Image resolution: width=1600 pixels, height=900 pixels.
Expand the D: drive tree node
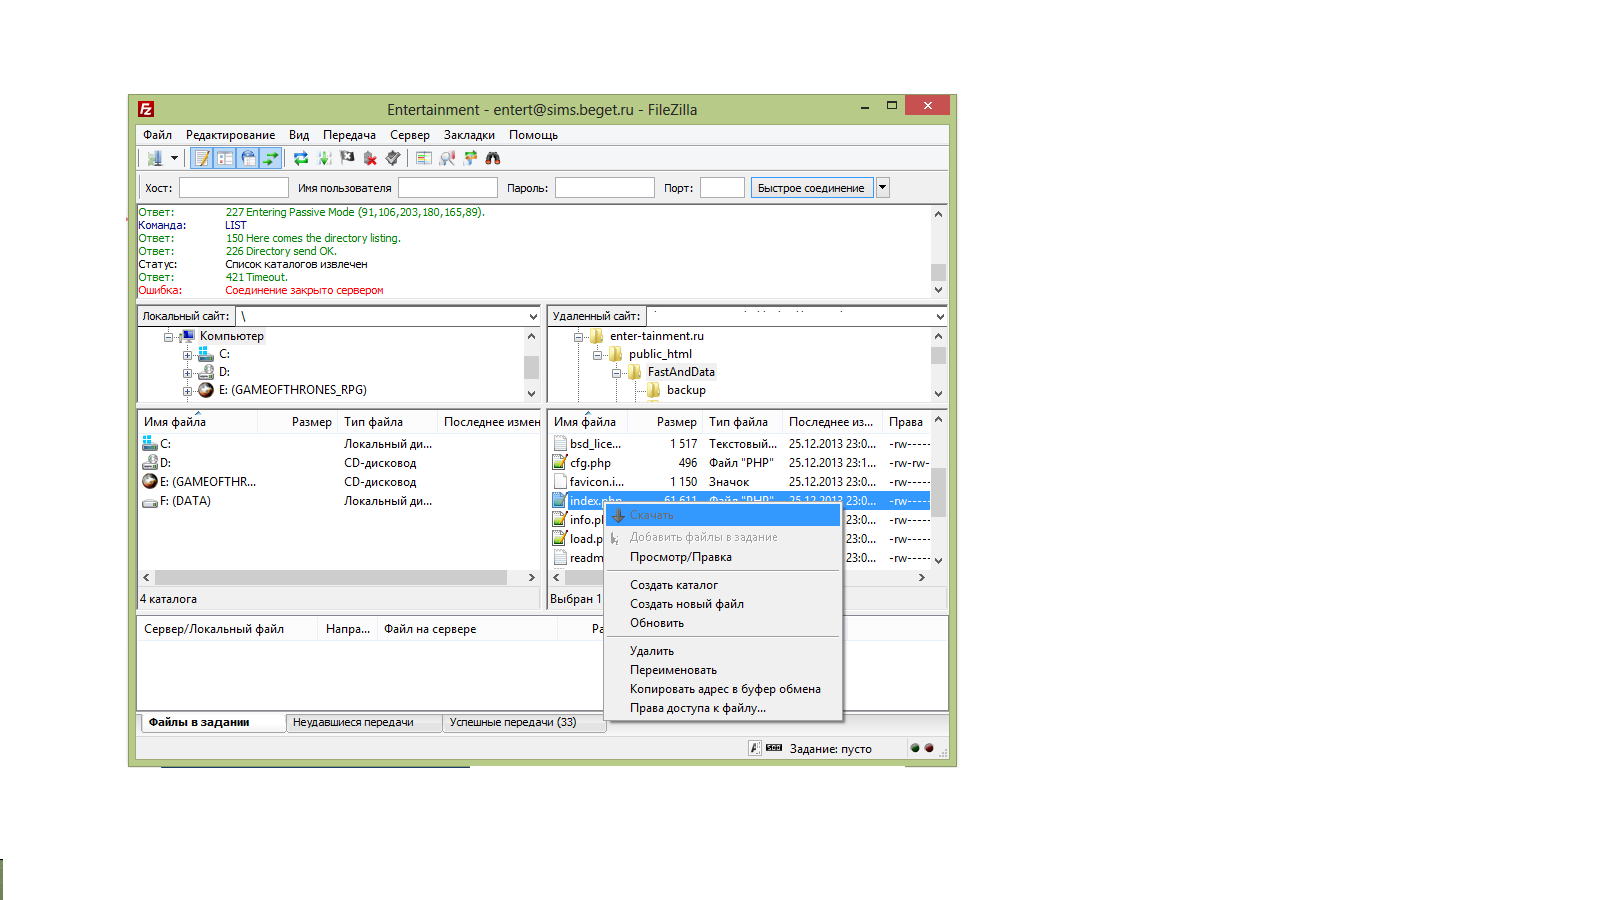point(187,373)
